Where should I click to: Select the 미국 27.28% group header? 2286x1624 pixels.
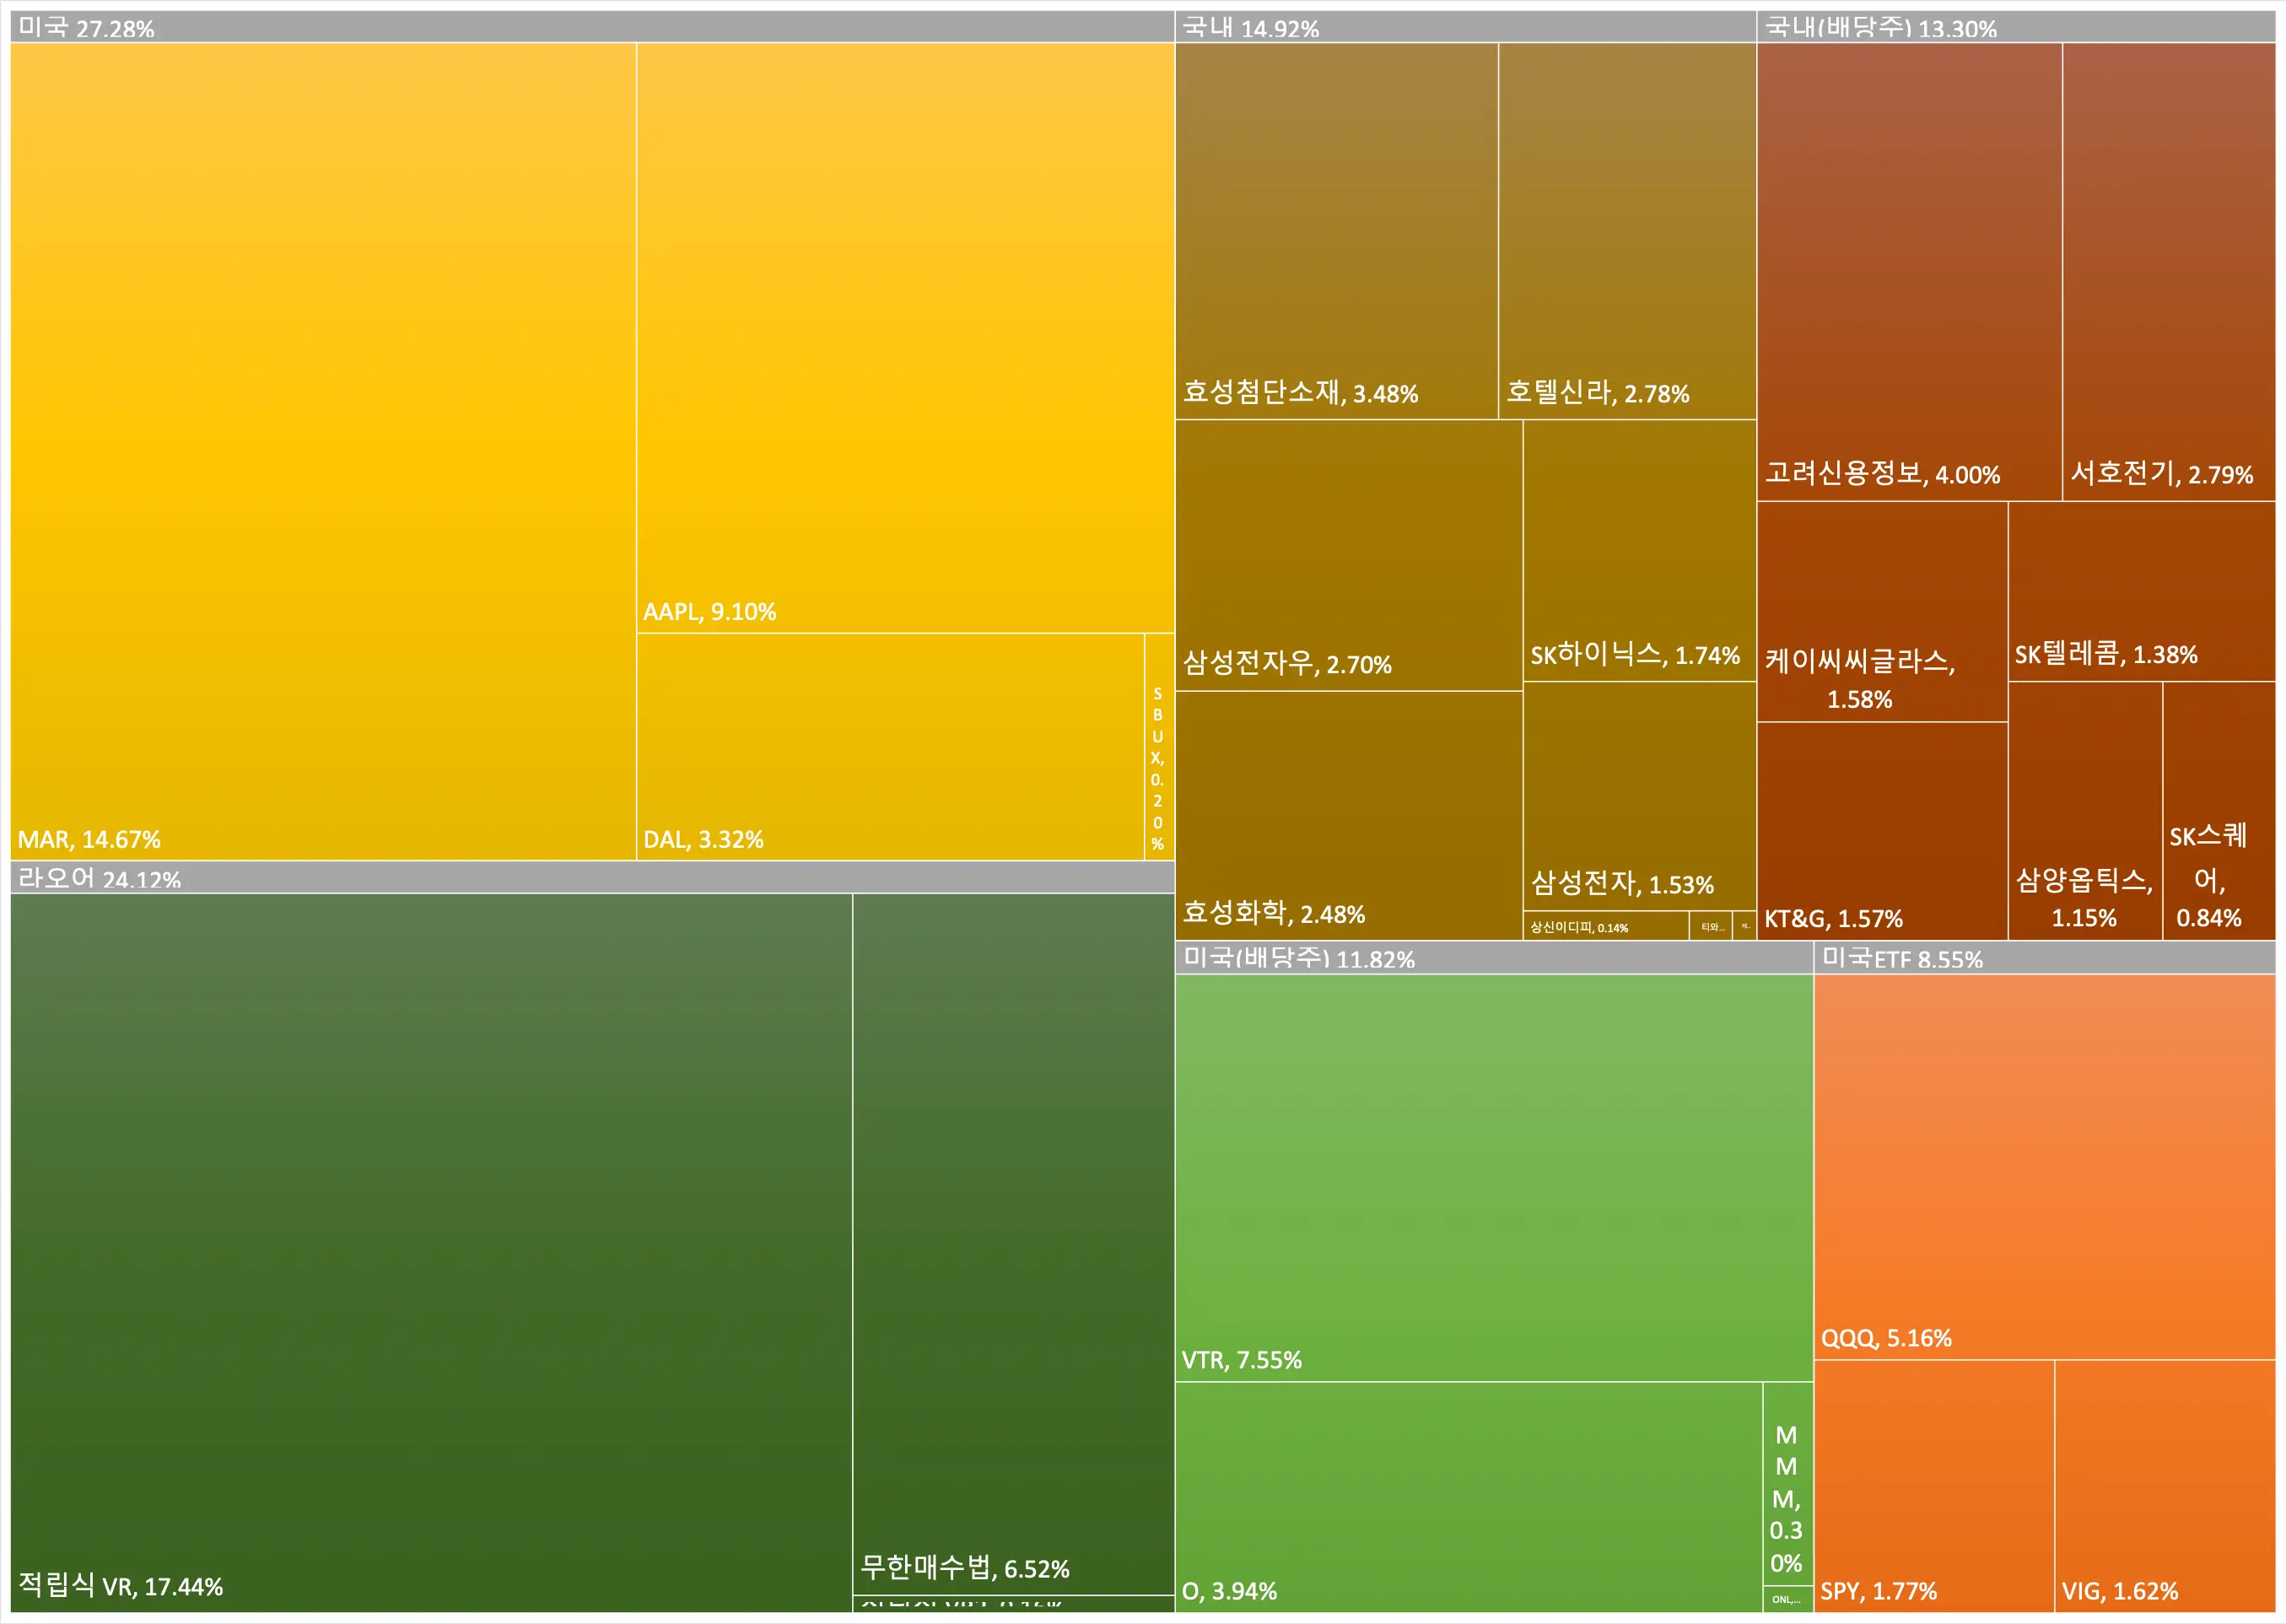pos(592,27)
